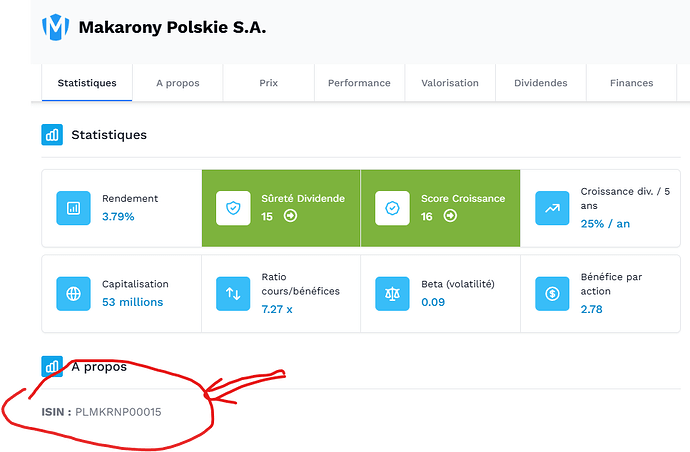
Task: Click the Ratio cours/bénéfices arrows icon
Action: point(233,294)
